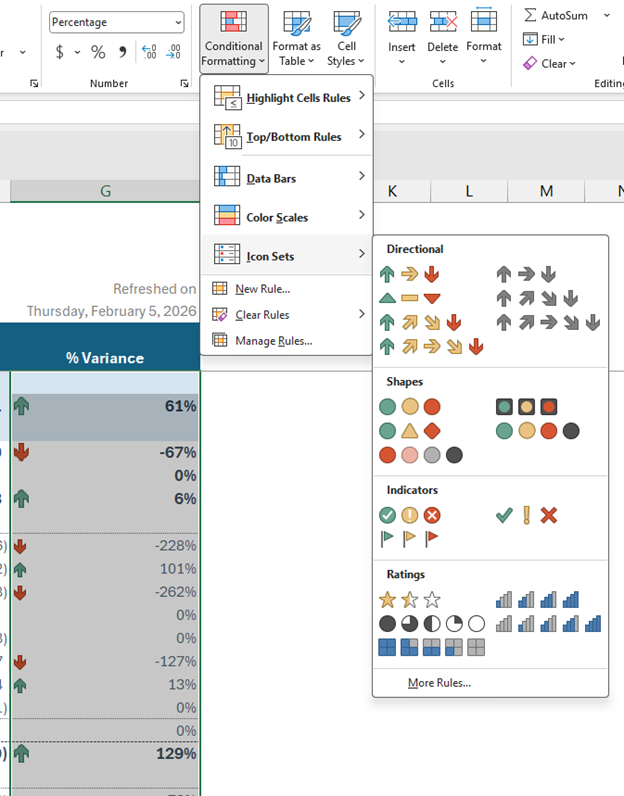Image resolution: width=624 pixels, height=796 pixels.
Task: Click the New Rule... option
Action: tap(262, 289)
